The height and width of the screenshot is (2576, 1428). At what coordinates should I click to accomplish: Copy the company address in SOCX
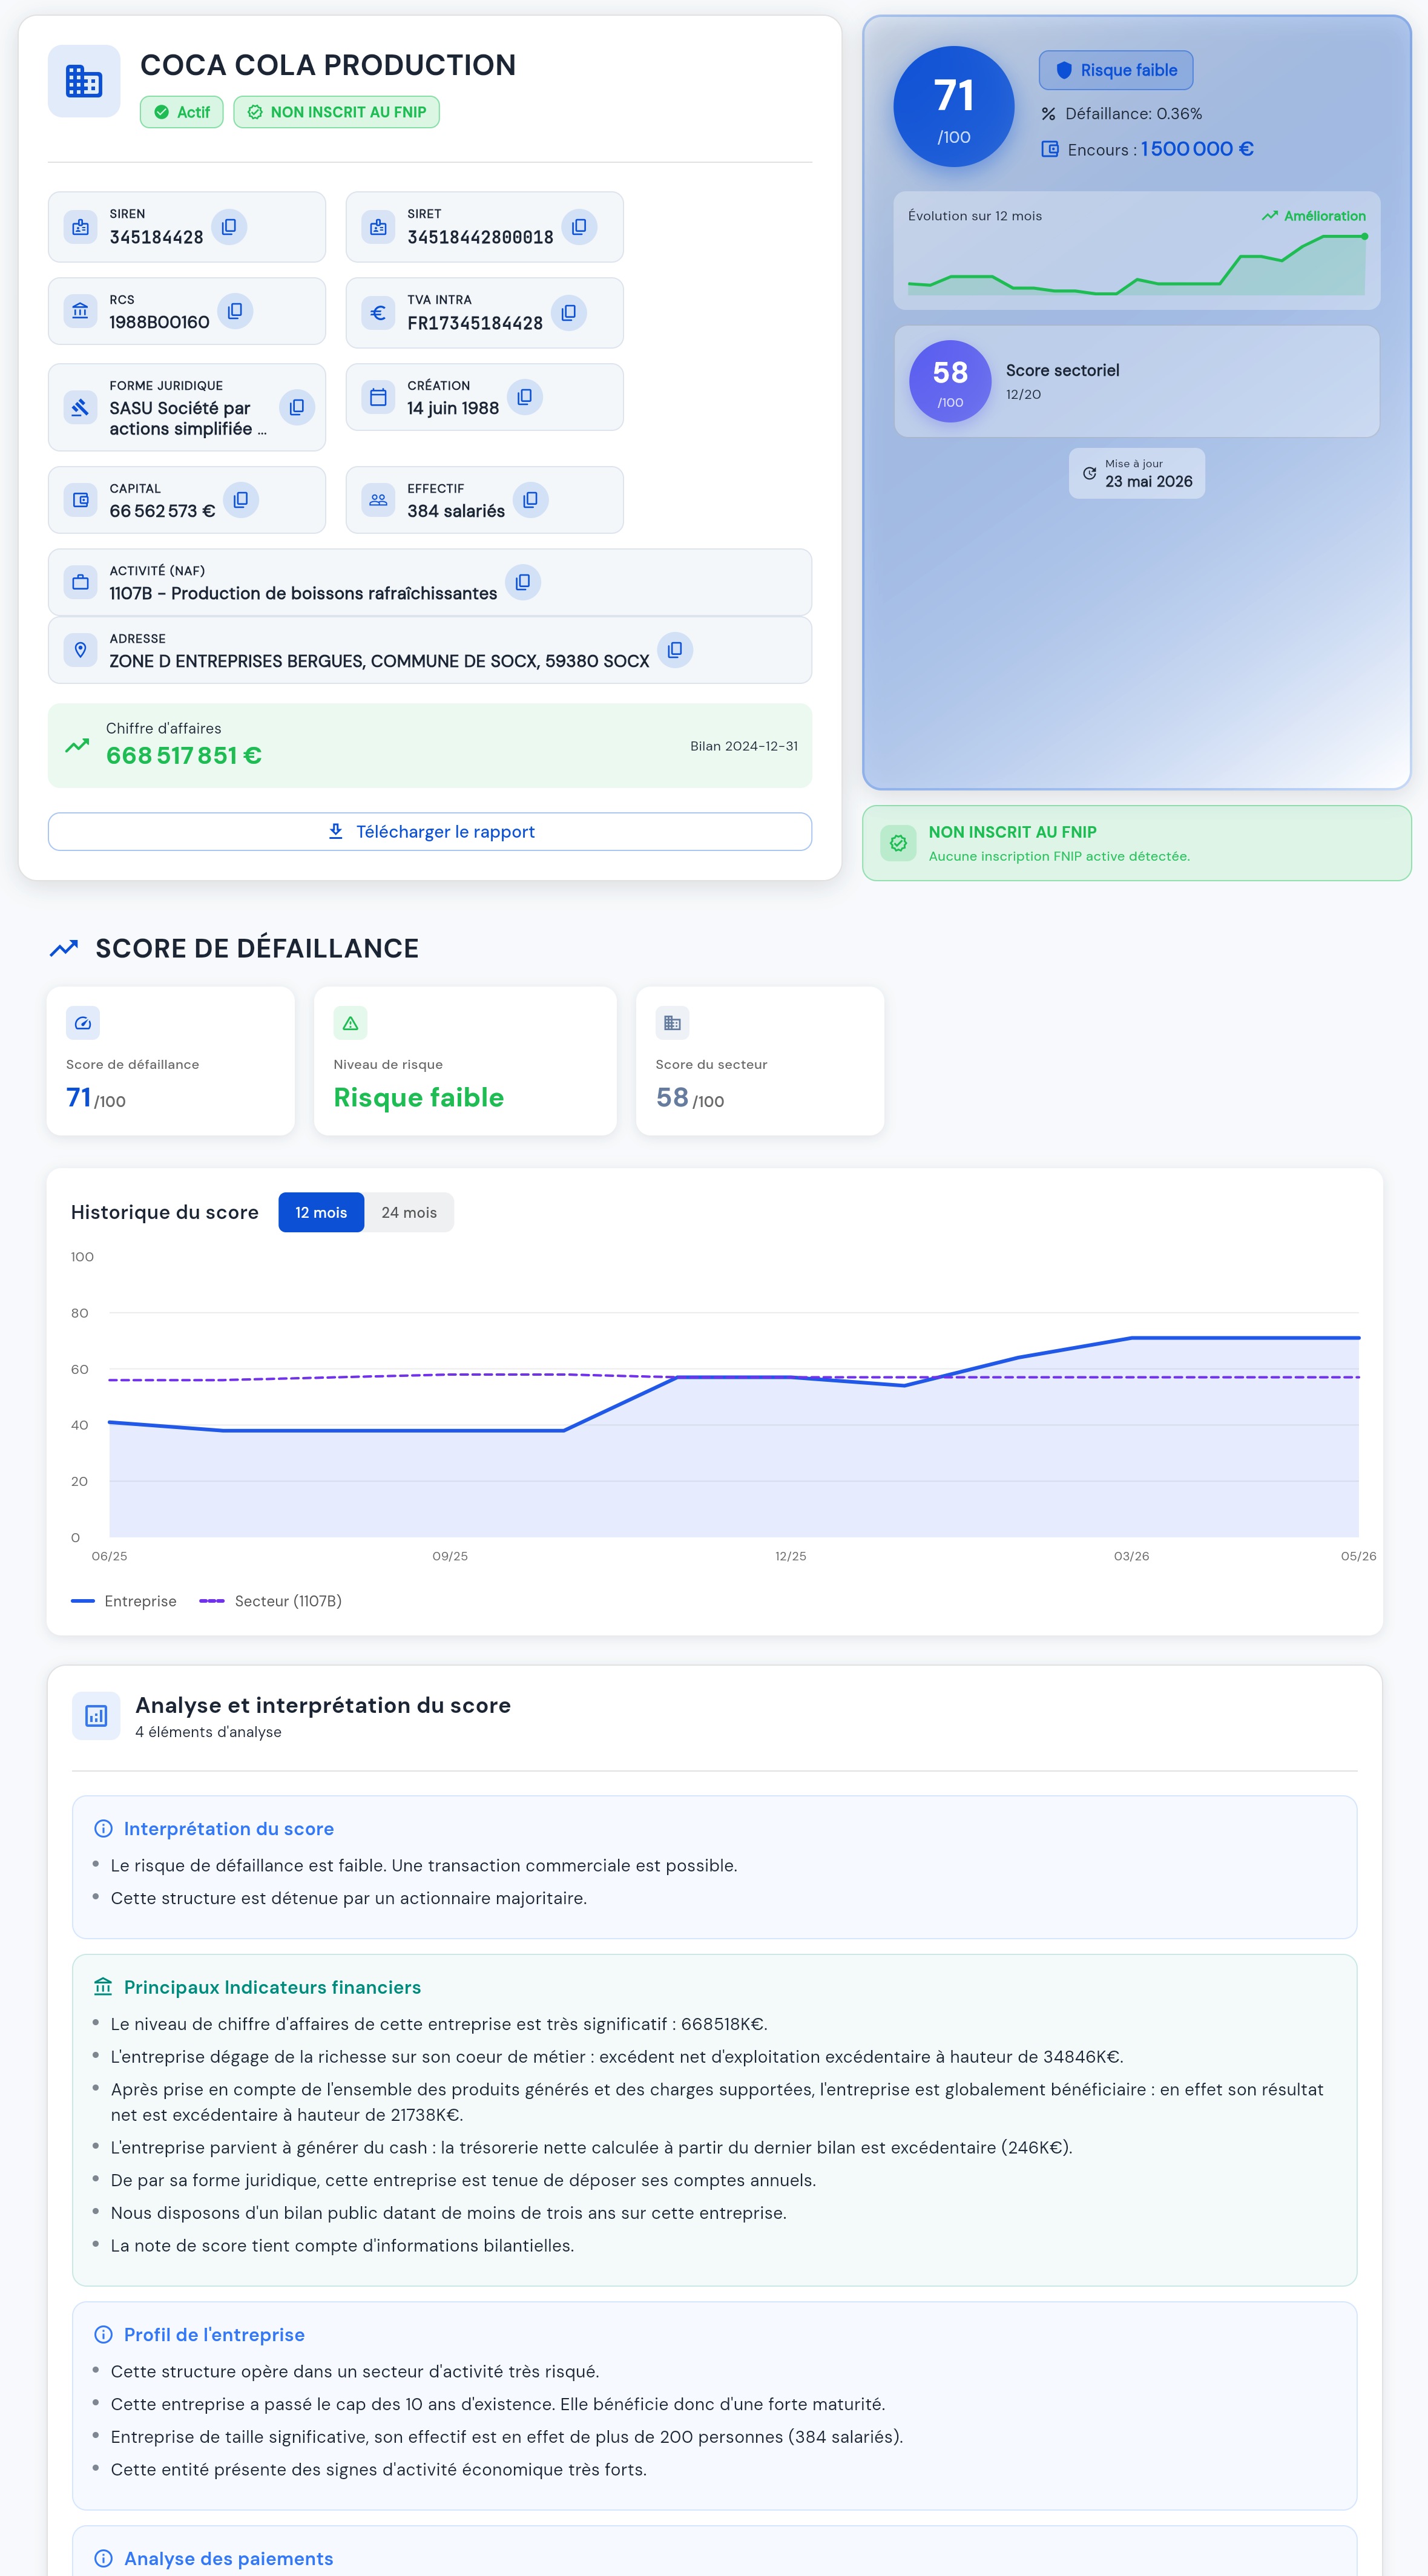[675, 650]
